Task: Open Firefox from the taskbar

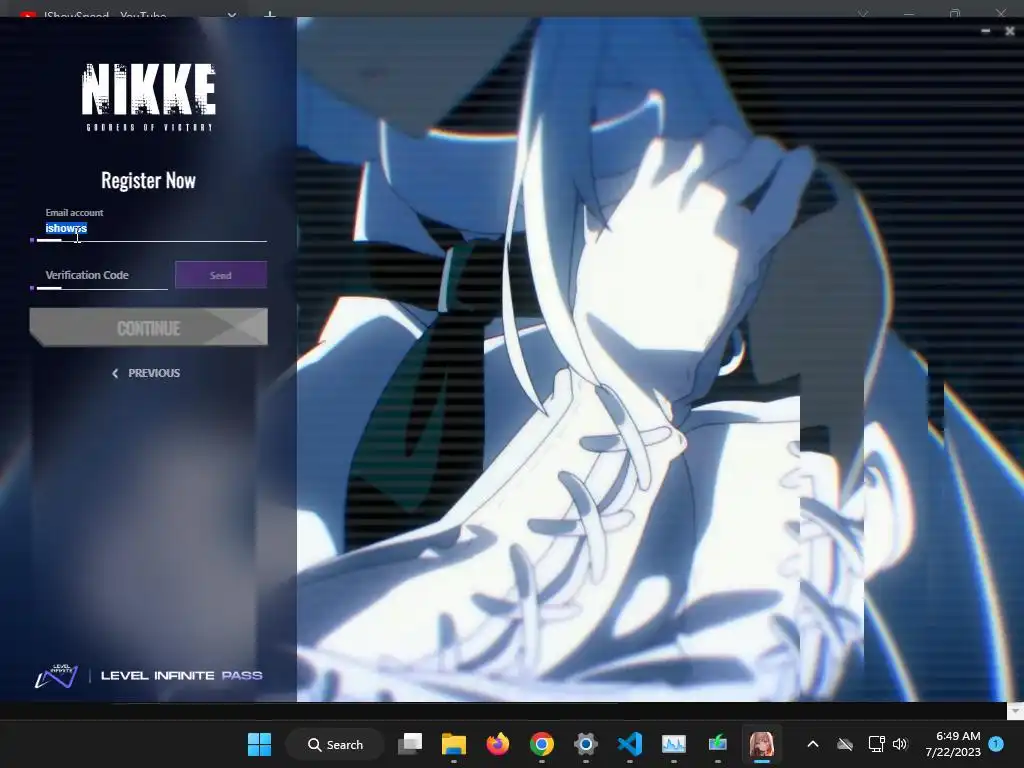Action: click(498, 744)
